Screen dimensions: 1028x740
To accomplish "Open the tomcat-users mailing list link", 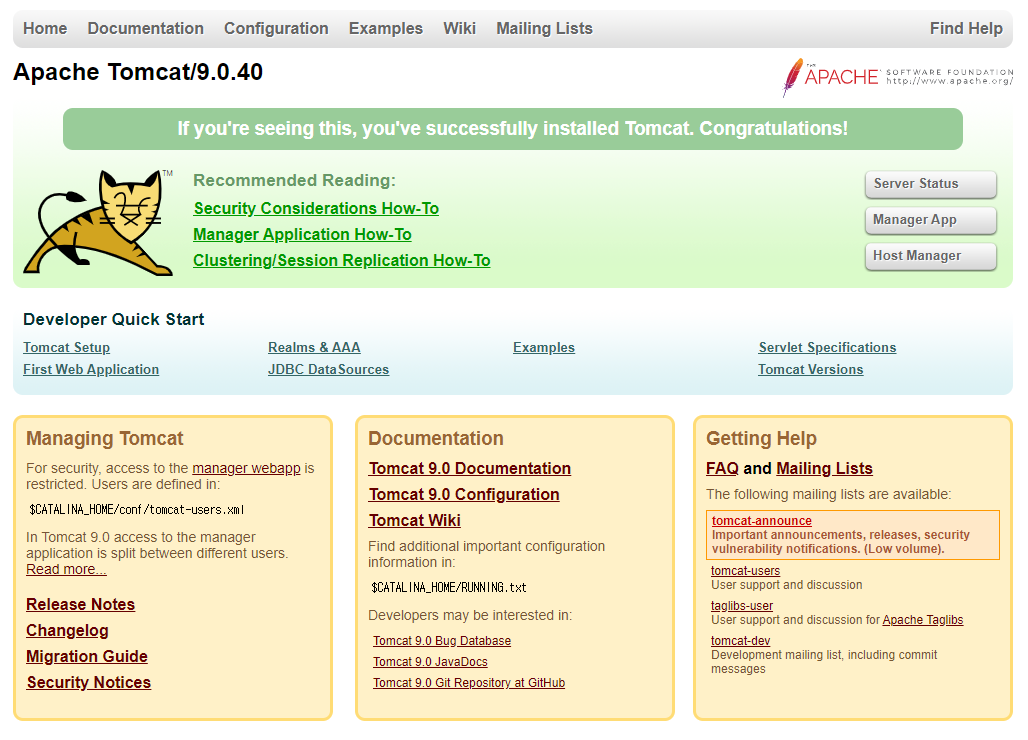I will 745,571.
